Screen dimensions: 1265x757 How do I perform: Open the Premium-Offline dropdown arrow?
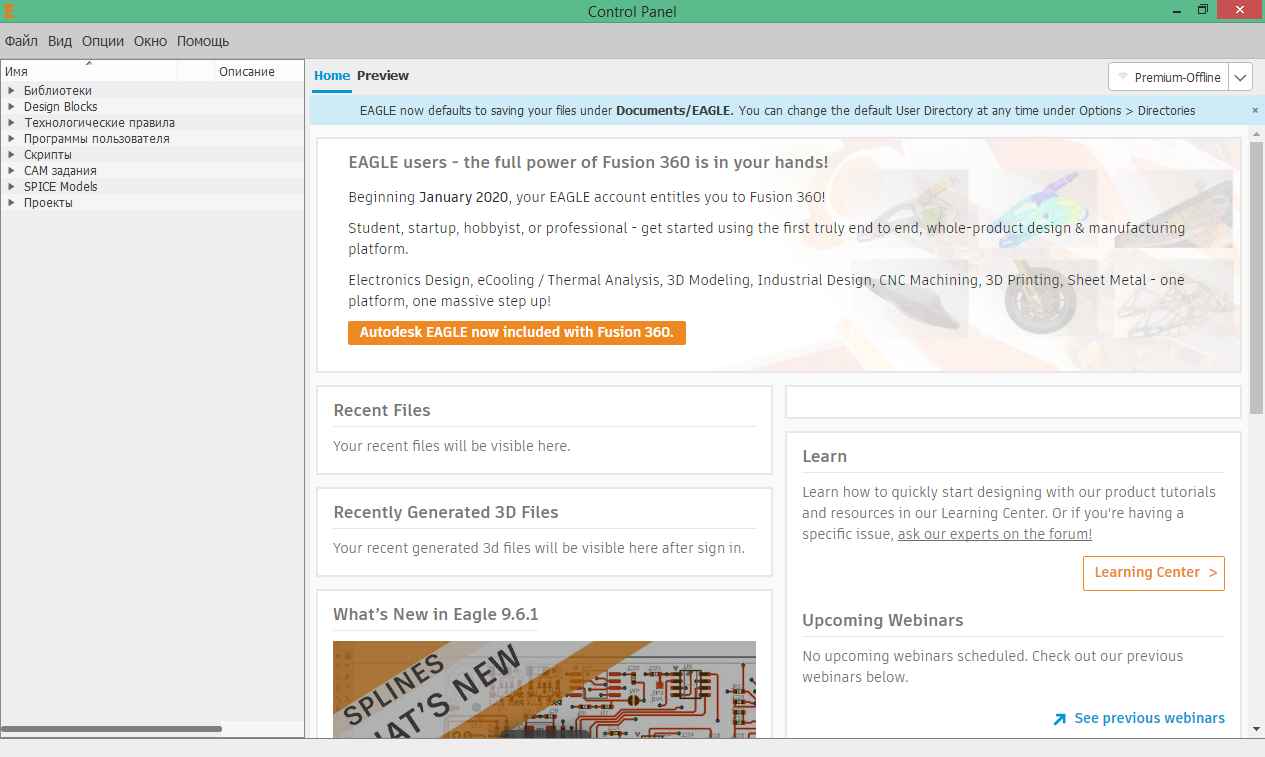tap(1240, 77)
